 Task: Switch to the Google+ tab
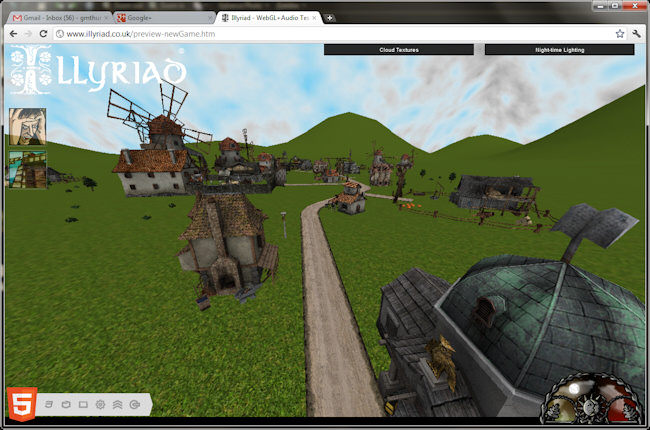tap(165, 18)
